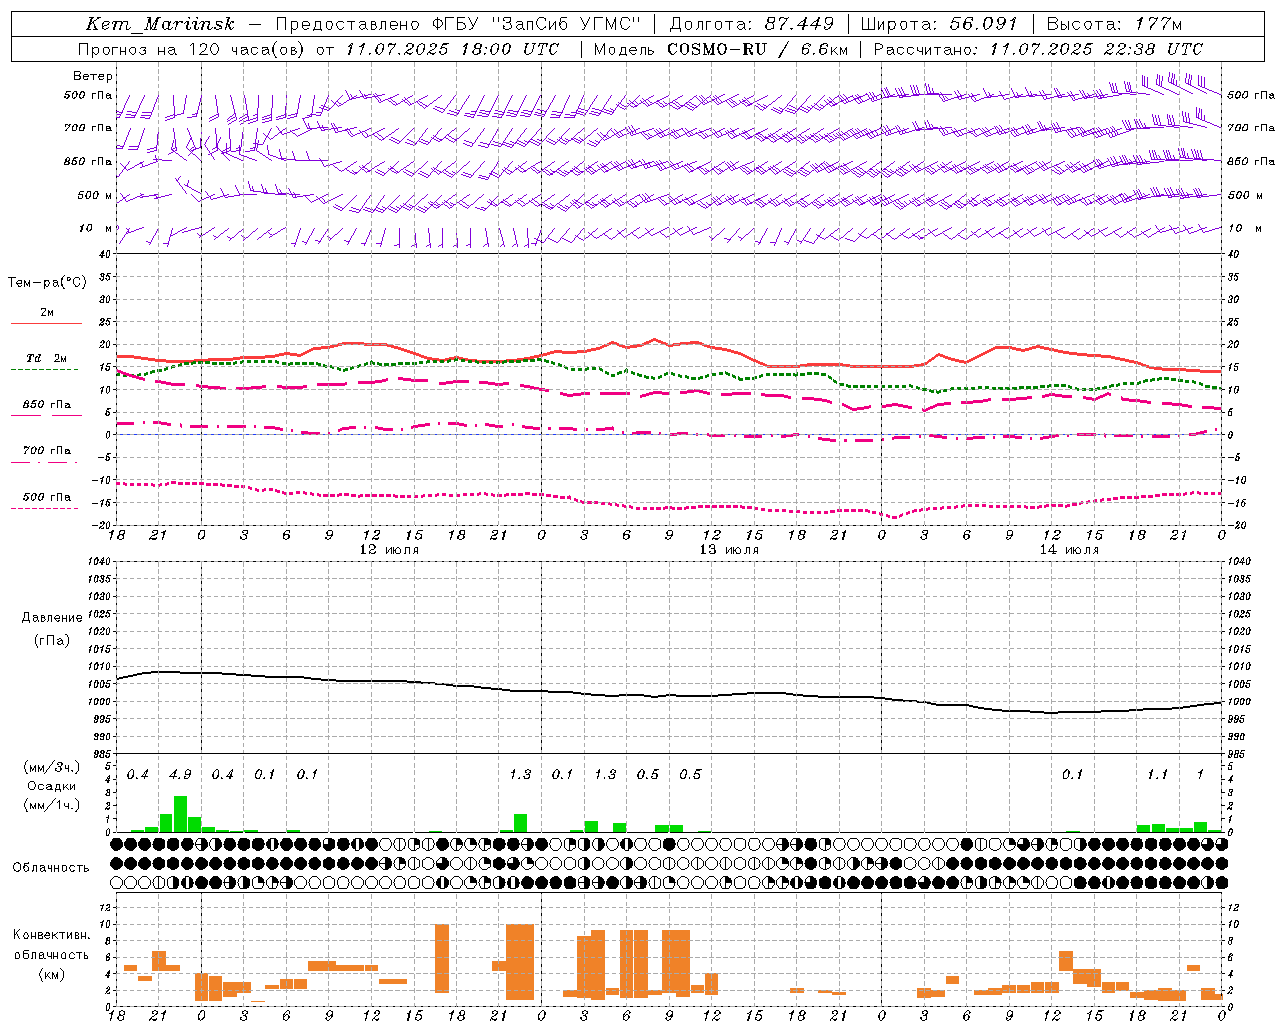Select the "Долгота: 87.449" header text
The width and height of the screenshot is (1280, 1024).
(751, 24)
